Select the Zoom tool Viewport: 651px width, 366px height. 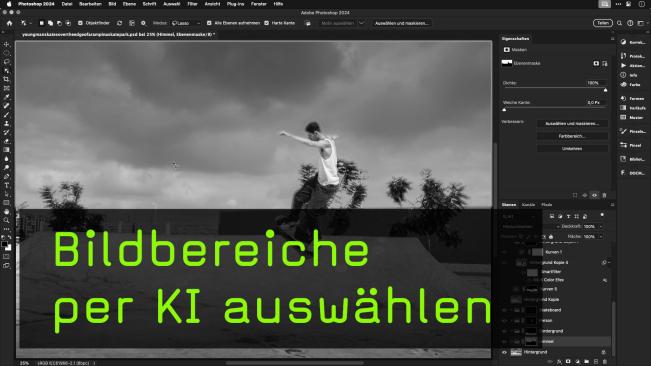pyautogui.click(x=7, y=220)
